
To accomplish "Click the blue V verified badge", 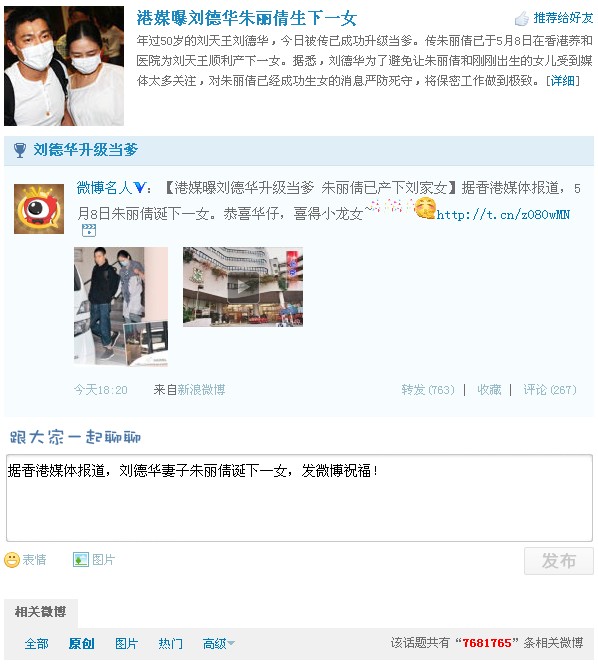I will 139,187.
